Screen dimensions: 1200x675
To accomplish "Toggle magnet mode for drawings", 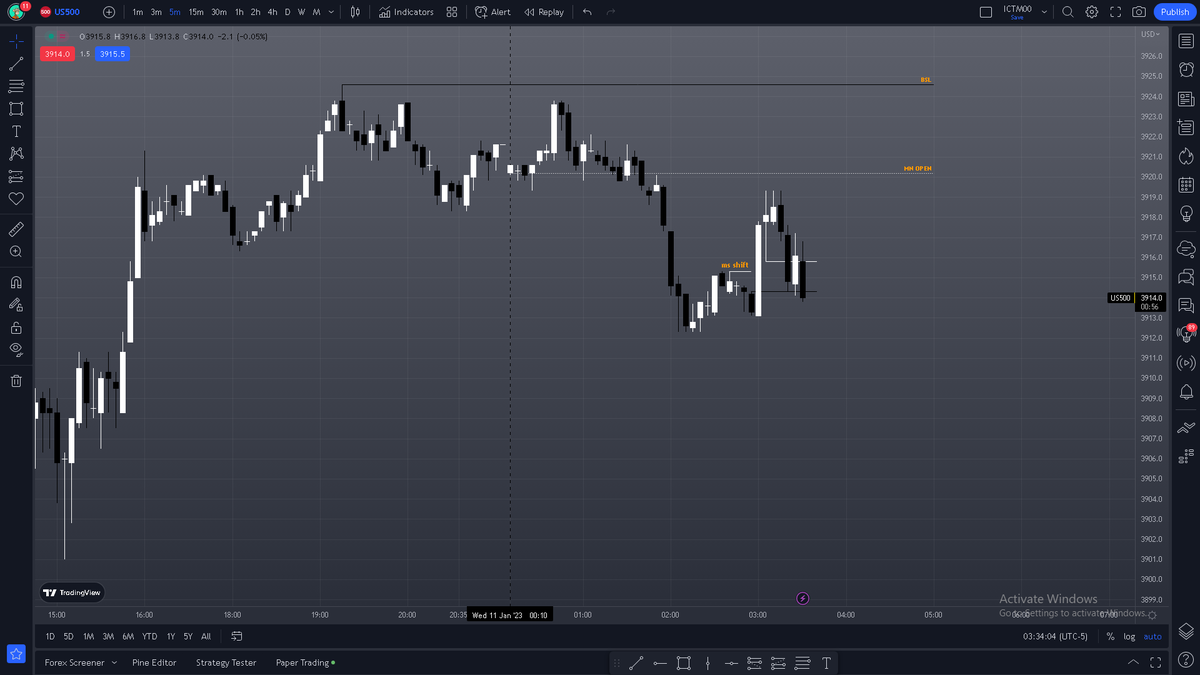I will pyautogui.click(x=16, y=282).
